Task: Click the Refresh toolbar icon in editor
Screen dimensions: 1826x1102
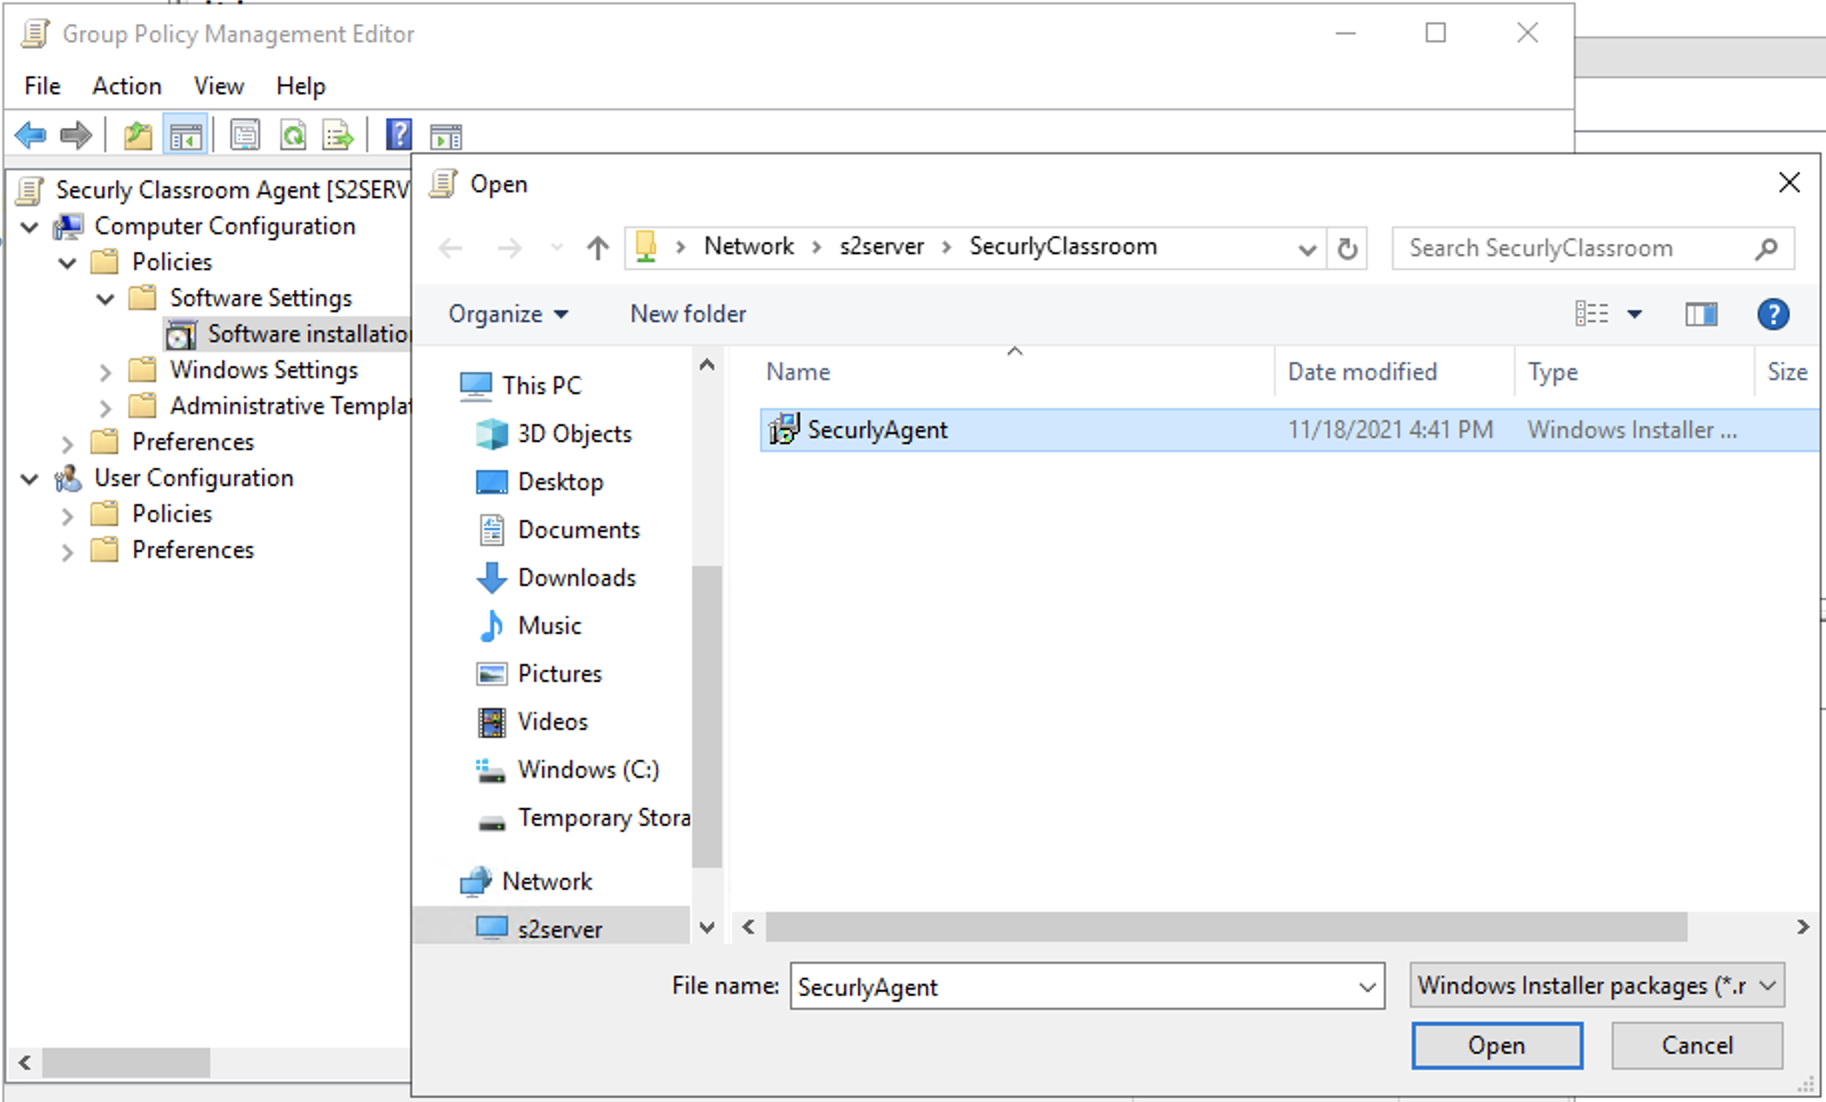Action: pyautogui.click(x=292, y=135)
